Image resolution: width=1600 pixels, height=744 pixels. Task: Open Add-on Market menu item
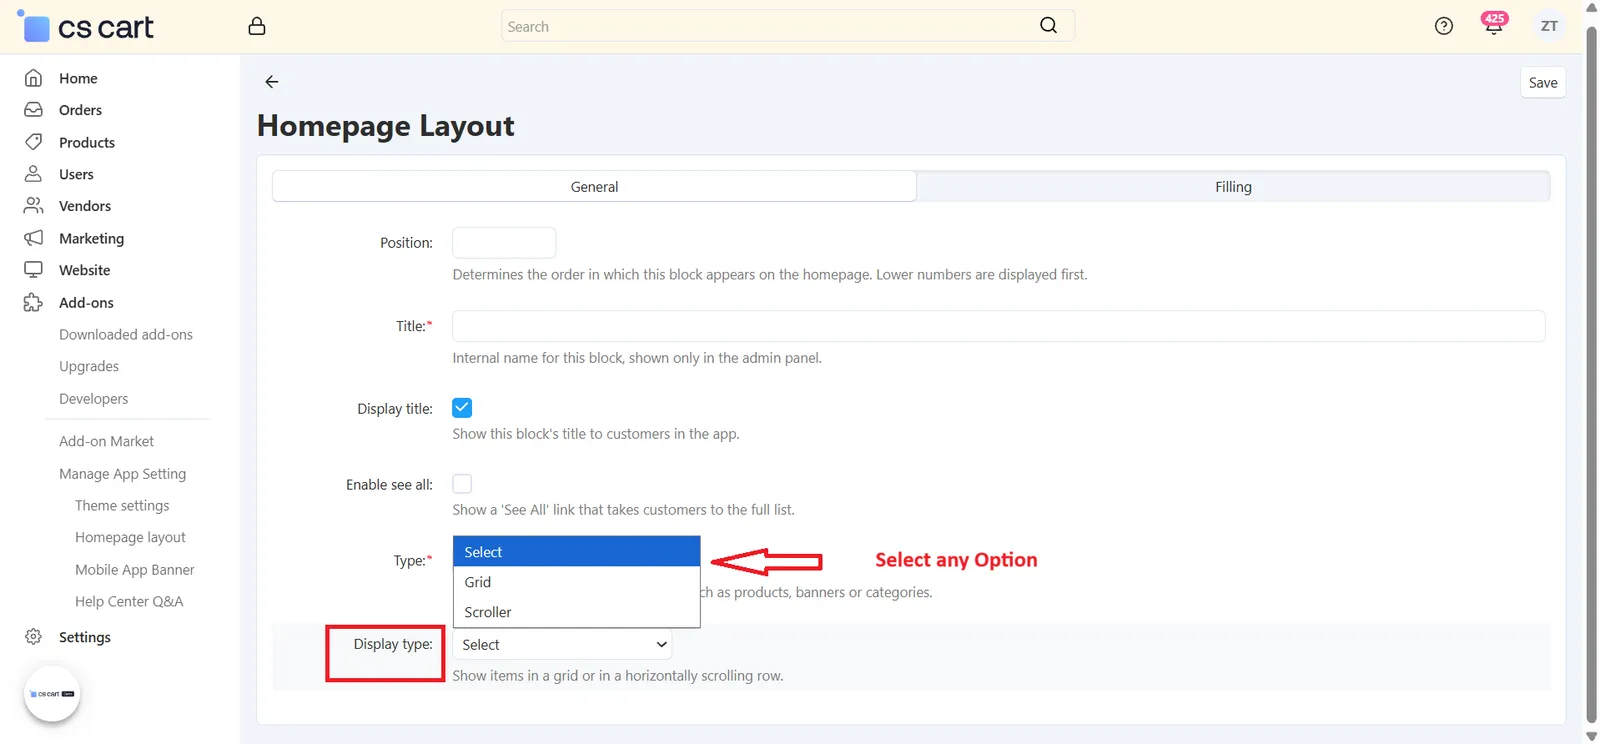coord(107,441)
